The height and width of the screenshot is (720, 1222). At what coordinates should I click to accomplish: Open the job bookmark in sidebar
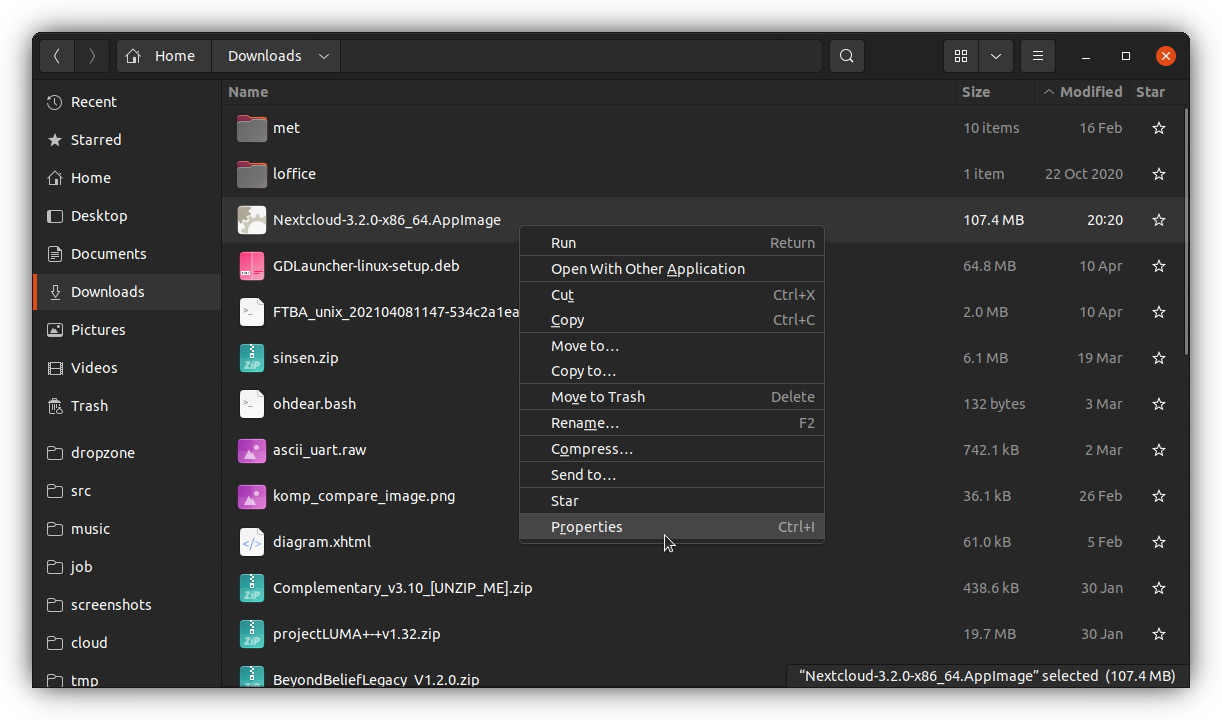(127, 567)
